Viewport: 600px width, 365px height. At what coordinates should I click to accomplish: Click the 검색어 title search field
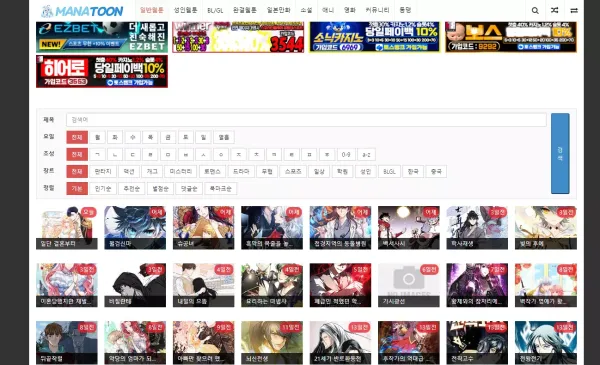tap(306, 120)
